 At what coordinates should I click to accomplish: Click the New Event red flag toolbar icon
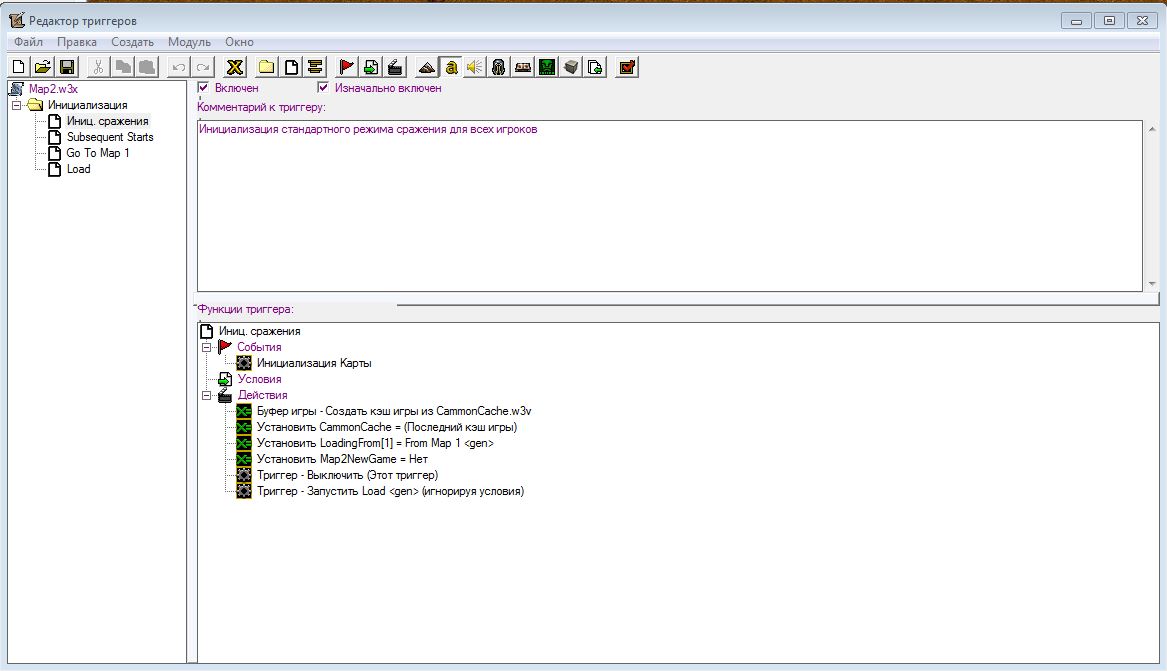pyautogui.click(x=347, y=68)
